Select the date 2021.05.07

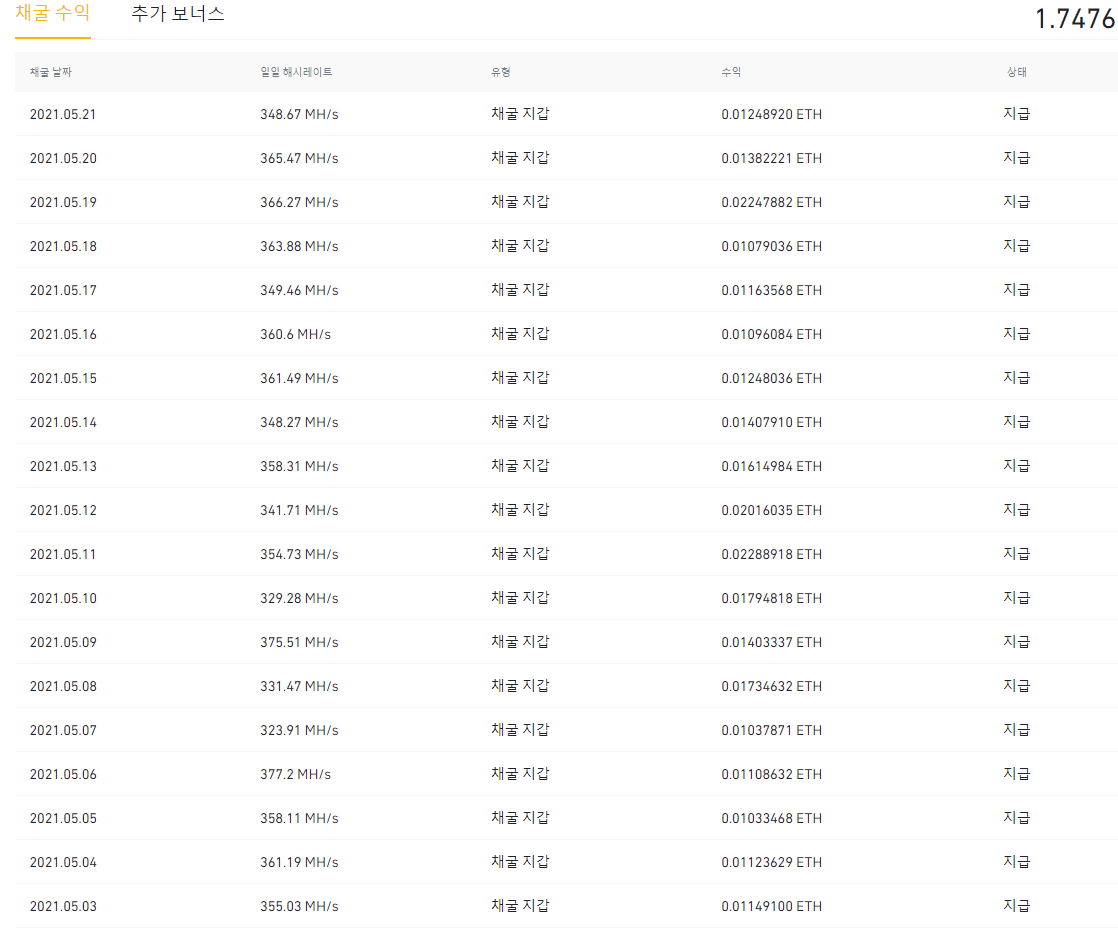tap(63, 730)
